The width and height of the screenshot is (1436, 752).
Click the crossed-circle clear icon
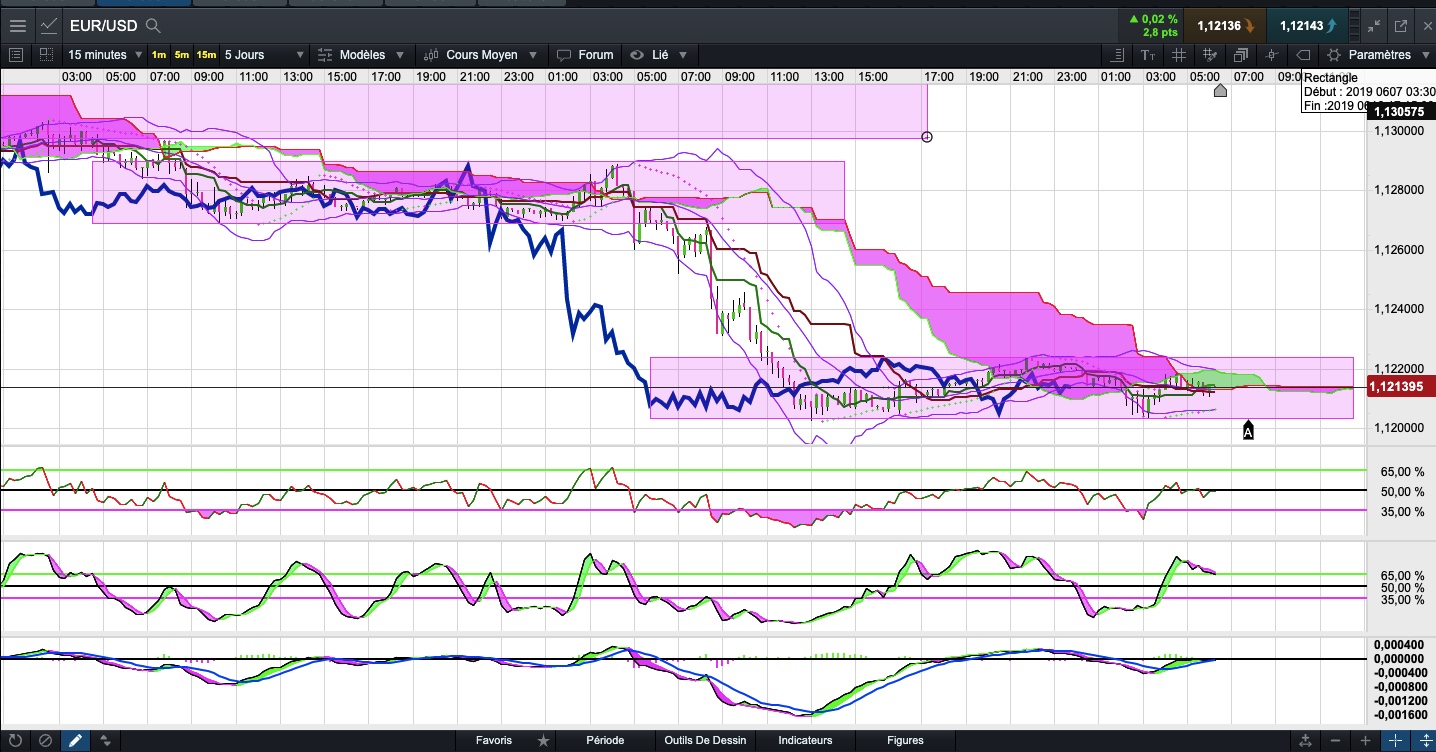pyautogui.click(x=45, y=741)
